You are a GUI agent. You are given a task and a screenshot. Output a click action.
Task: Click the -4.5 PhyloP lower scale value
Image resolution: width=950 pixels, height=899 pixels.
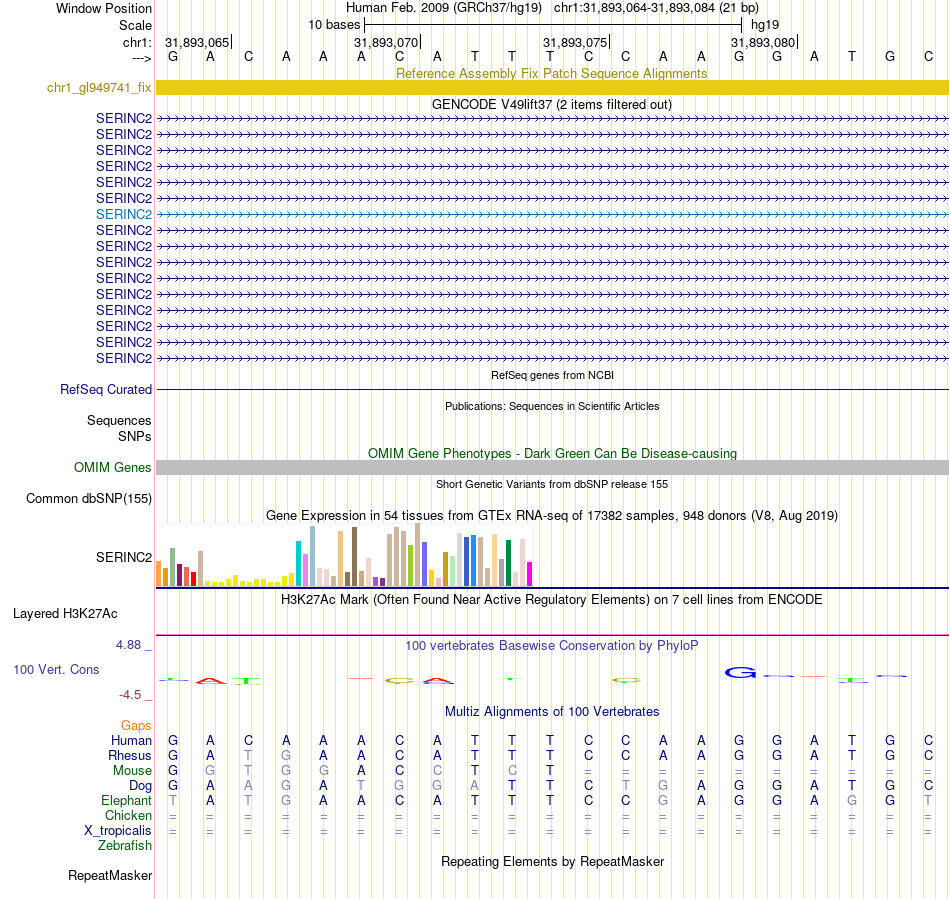pos(130,695)
